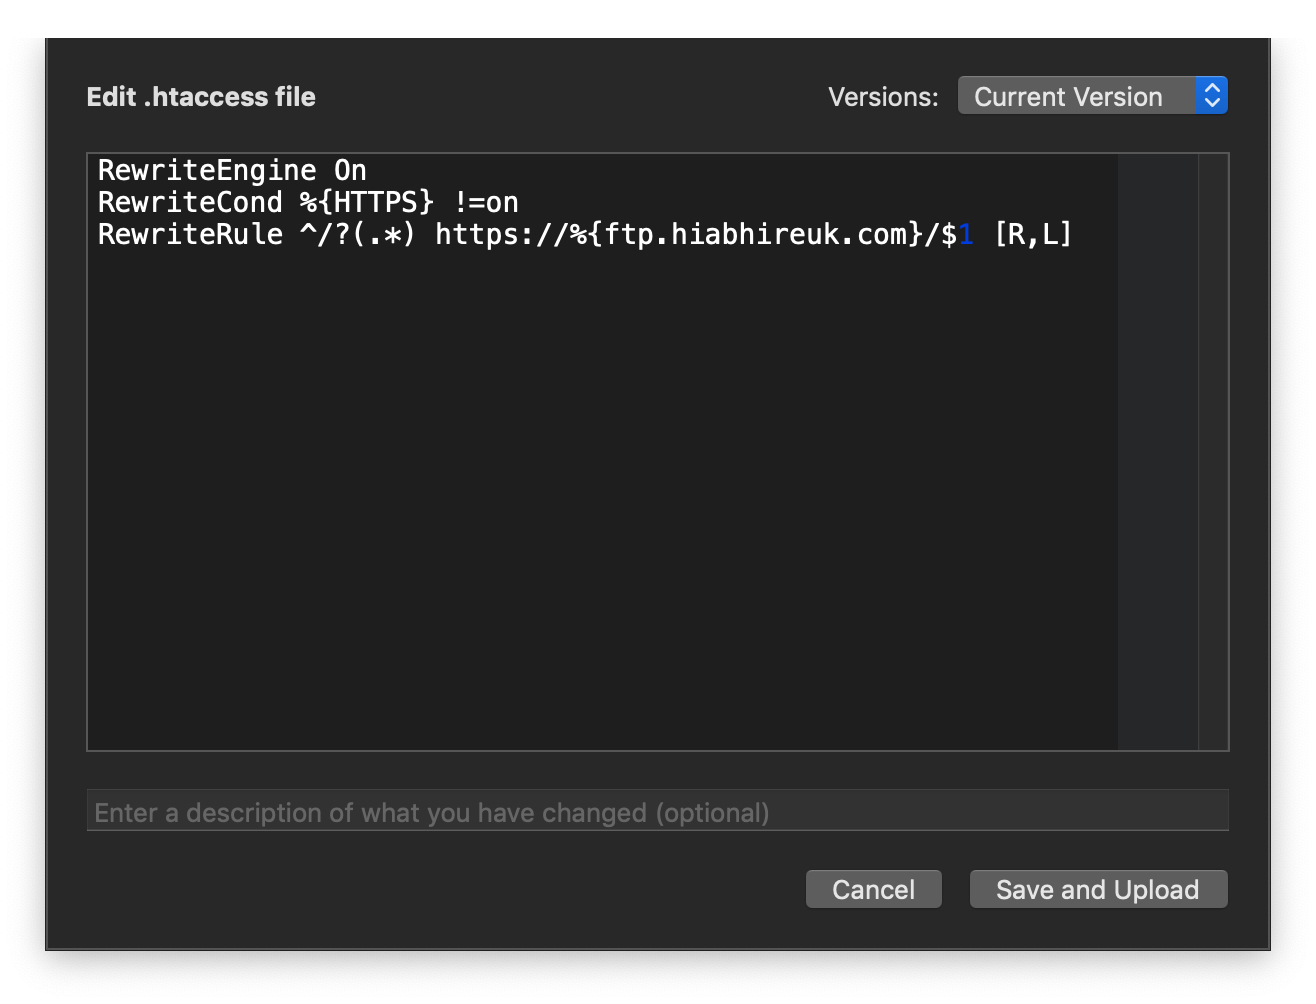Click the blue stepper arrows beside Current Version
1316x1004 pixels.
point(1211,95)
